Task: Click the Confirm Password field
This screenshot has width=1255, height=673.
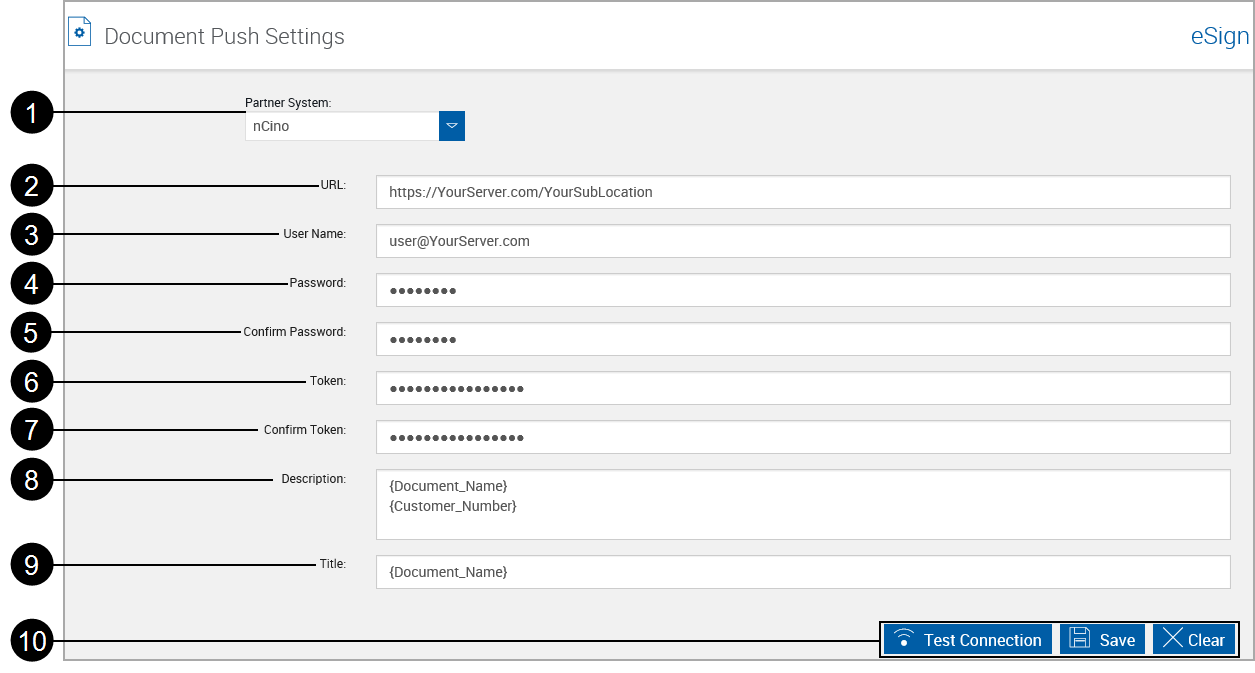Action: [x=800, y=339]
